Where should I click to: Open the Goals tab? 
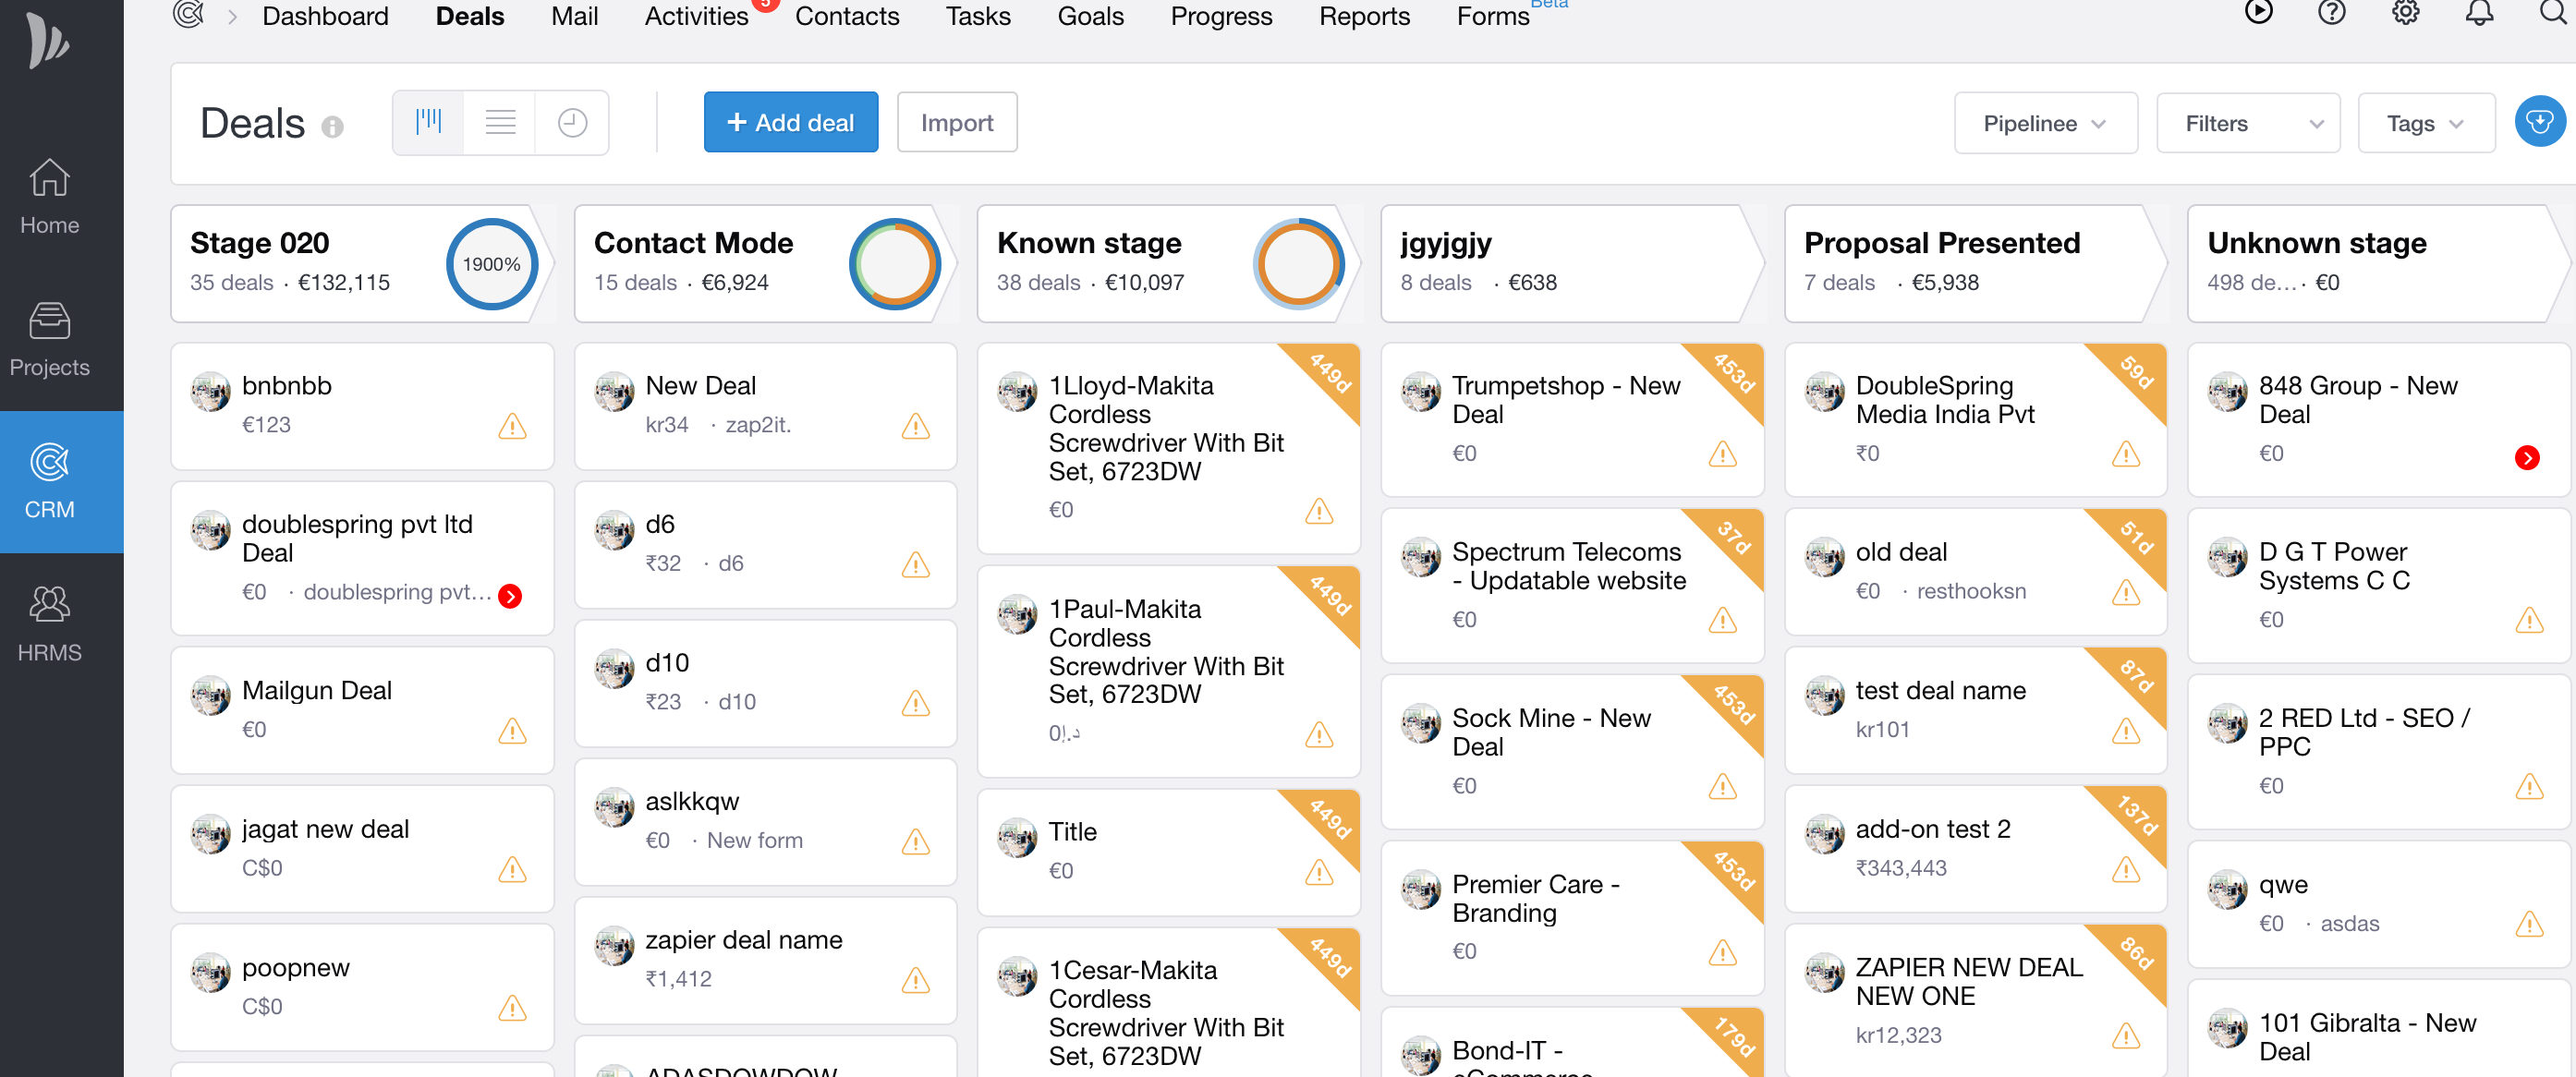tap(1090, 16)
